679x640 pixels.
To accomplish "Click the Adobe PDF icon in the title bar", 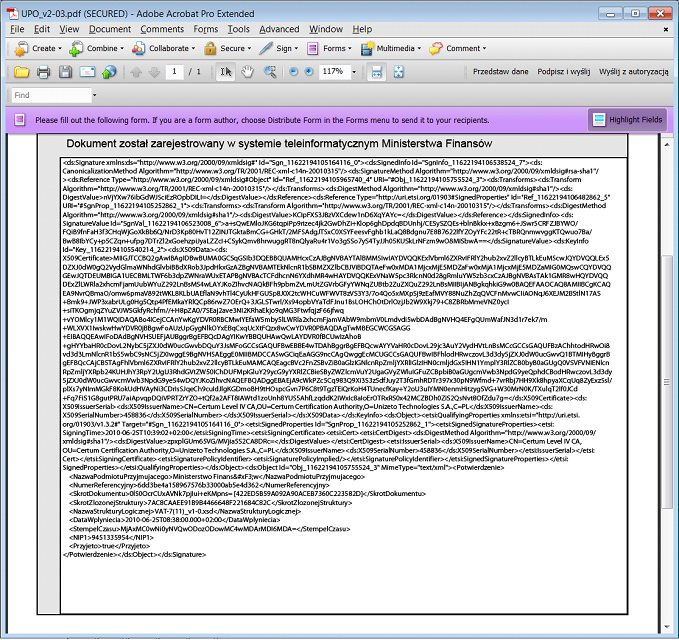I will pos(13,14).
